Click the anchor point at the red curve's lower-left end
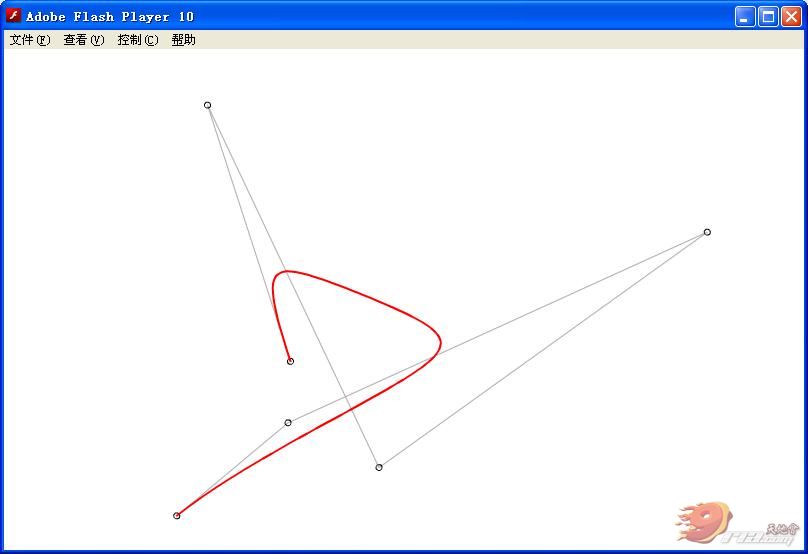Viewport: 808px width, 554px height. coord(176,515)
